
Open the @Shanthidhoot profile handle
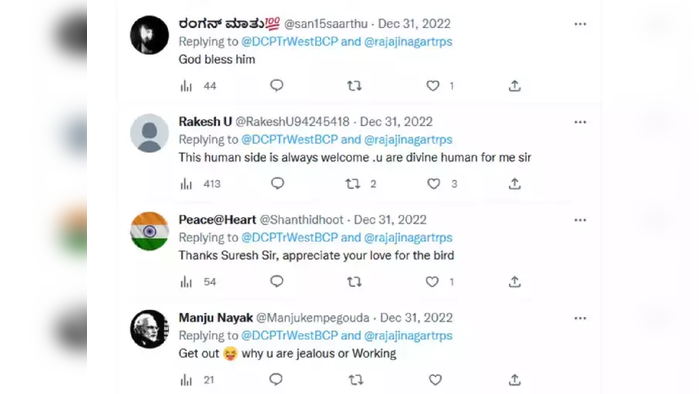pyautogui.click(x=301, y=220)
